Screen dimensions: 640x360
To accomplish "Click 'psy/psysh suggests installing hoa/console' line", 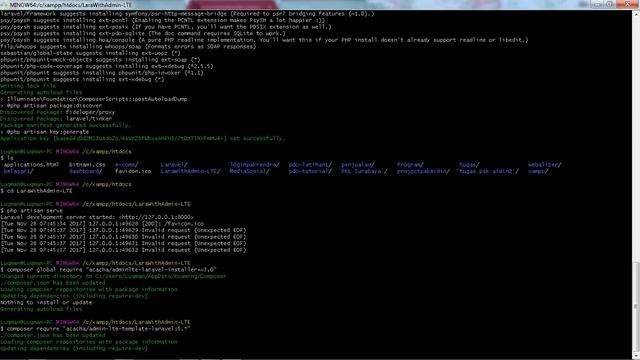I will (264, 40).
